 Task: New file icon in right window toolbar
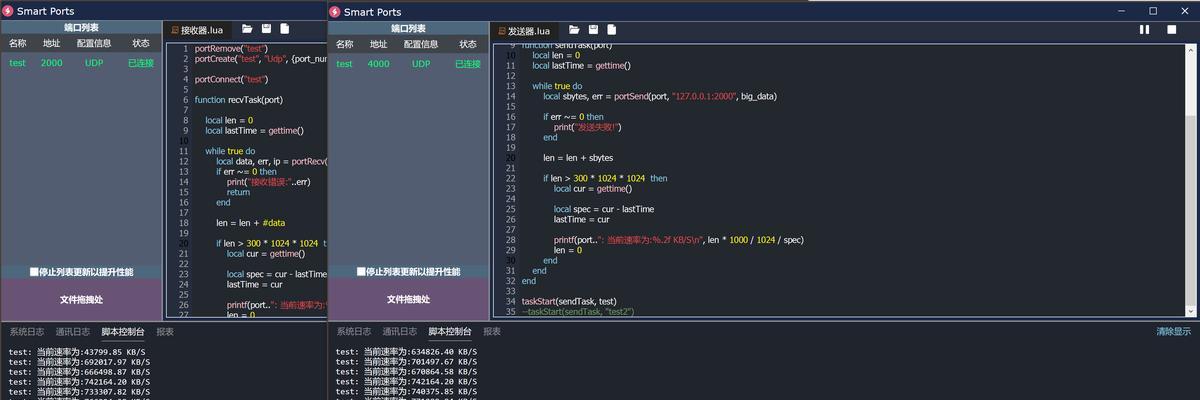pyautogui.click(x=612, y=29)
